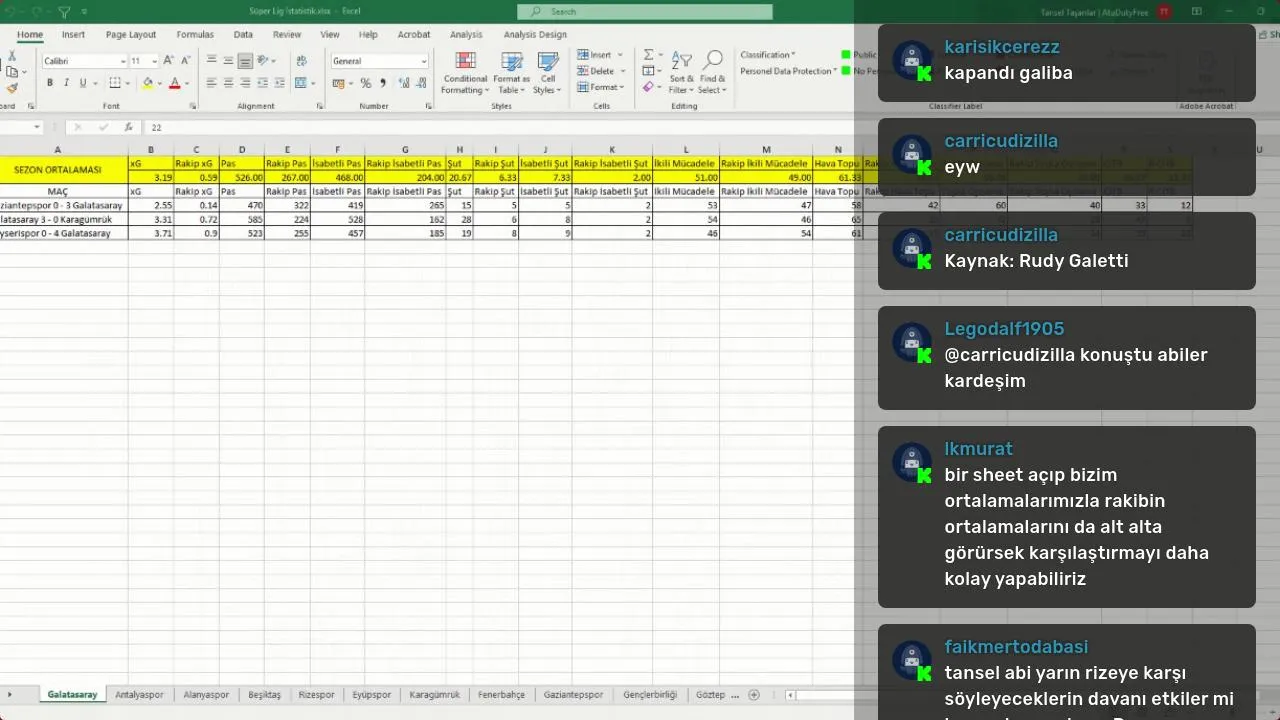
Task: Switch to the Antalyaspor sheet tab
Action: (x=139, y=694)
